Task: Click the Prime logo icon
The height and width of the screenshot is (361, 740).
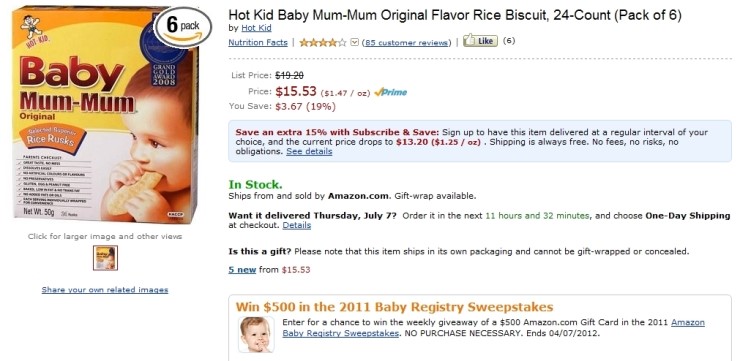Action: (x=390, y=92)
